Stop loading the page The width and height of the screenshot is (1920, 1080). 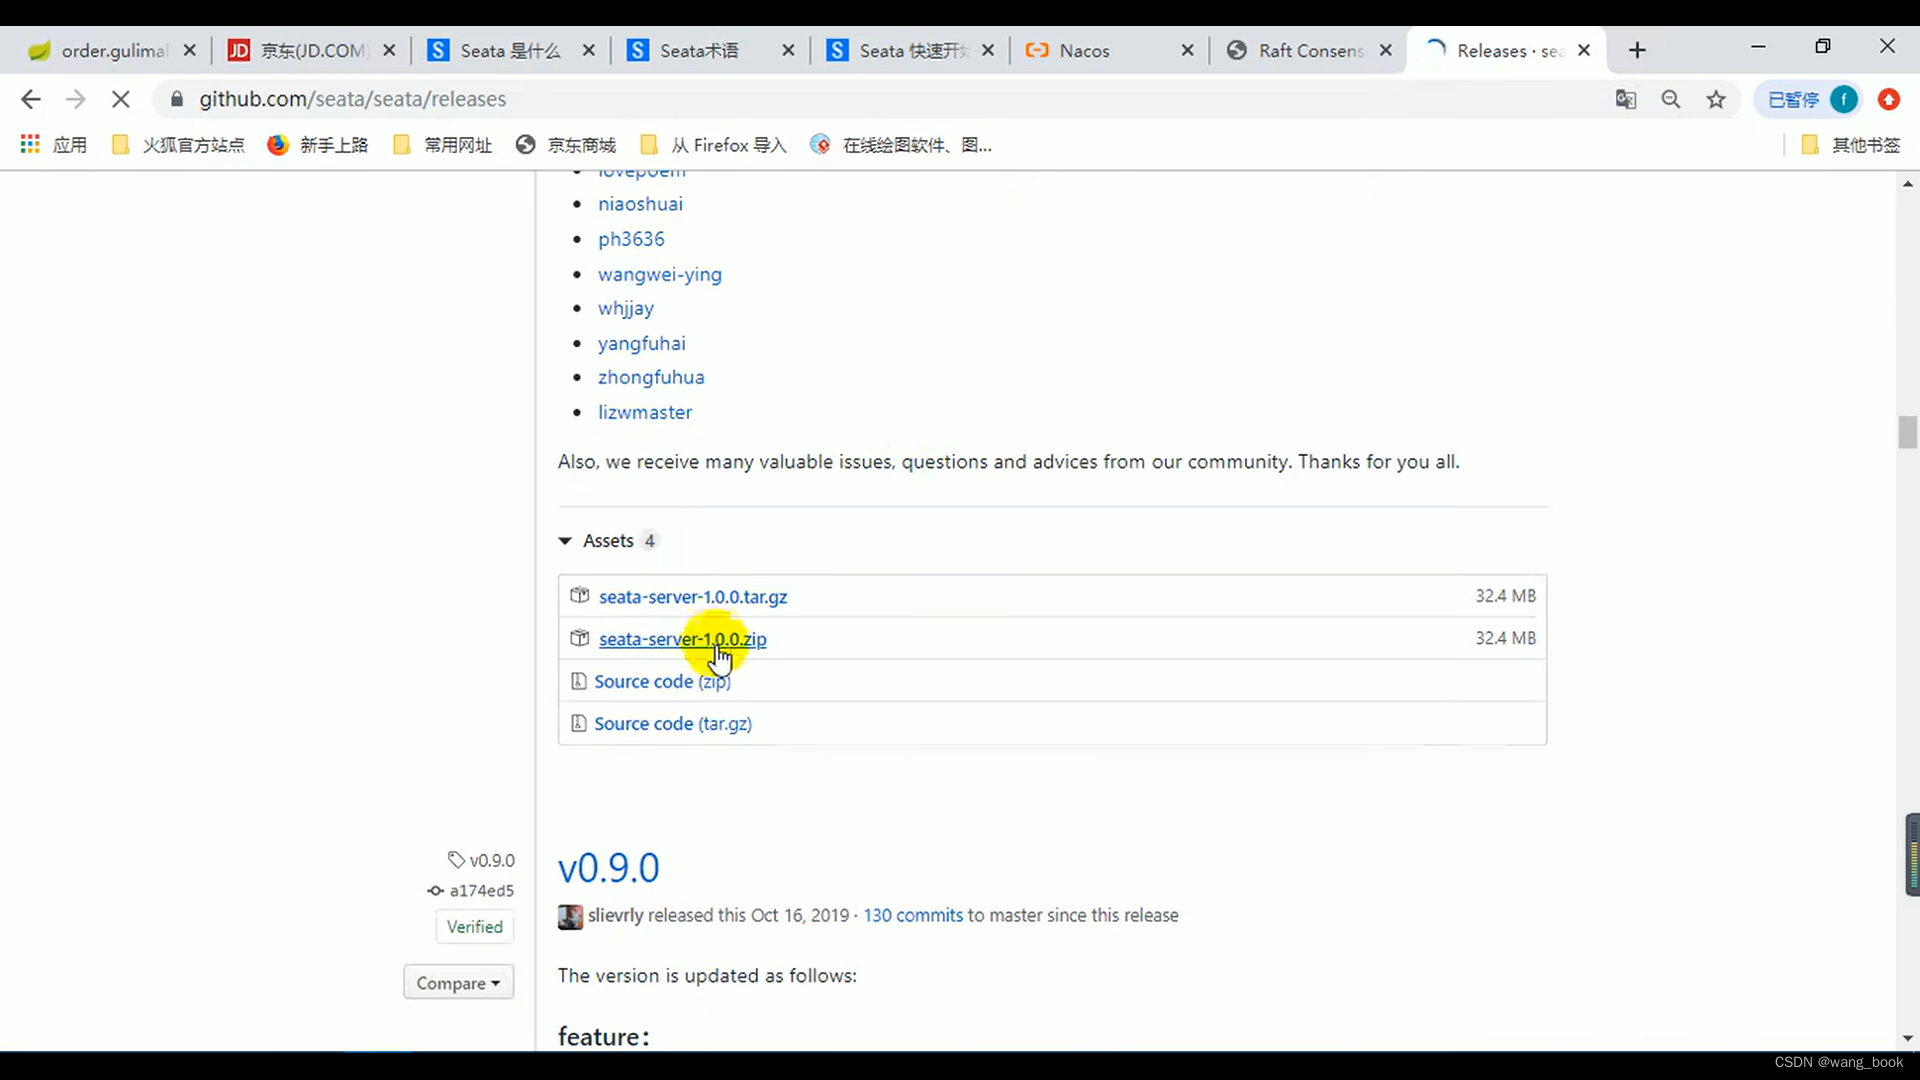(120, 99)
